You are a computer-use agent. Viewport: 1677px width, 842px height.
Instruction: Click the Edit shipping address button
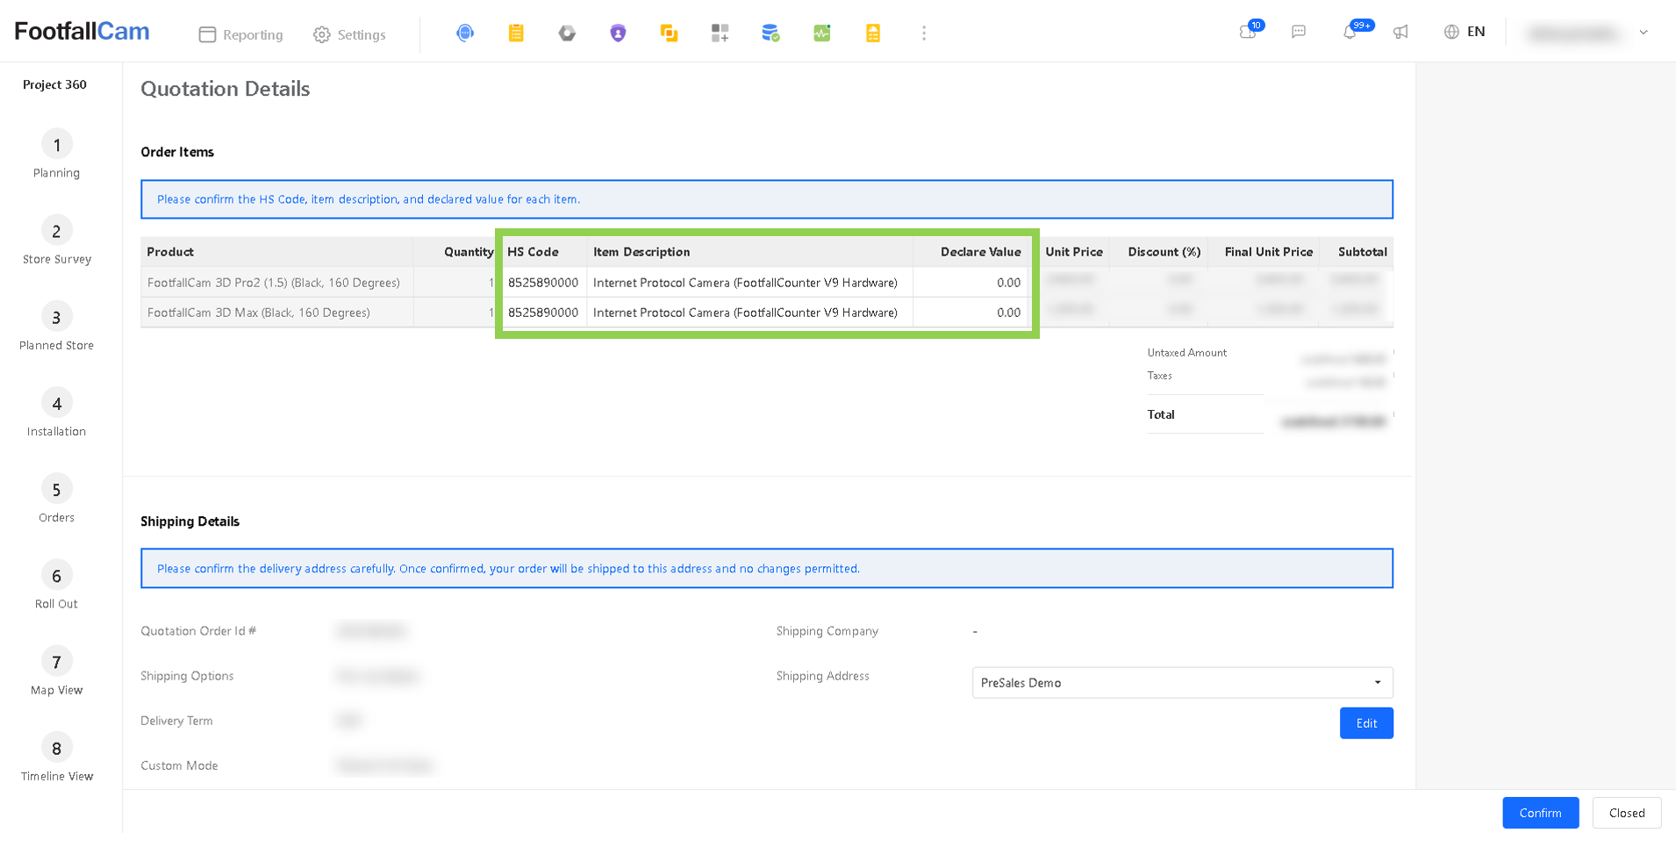(1366, 723)
